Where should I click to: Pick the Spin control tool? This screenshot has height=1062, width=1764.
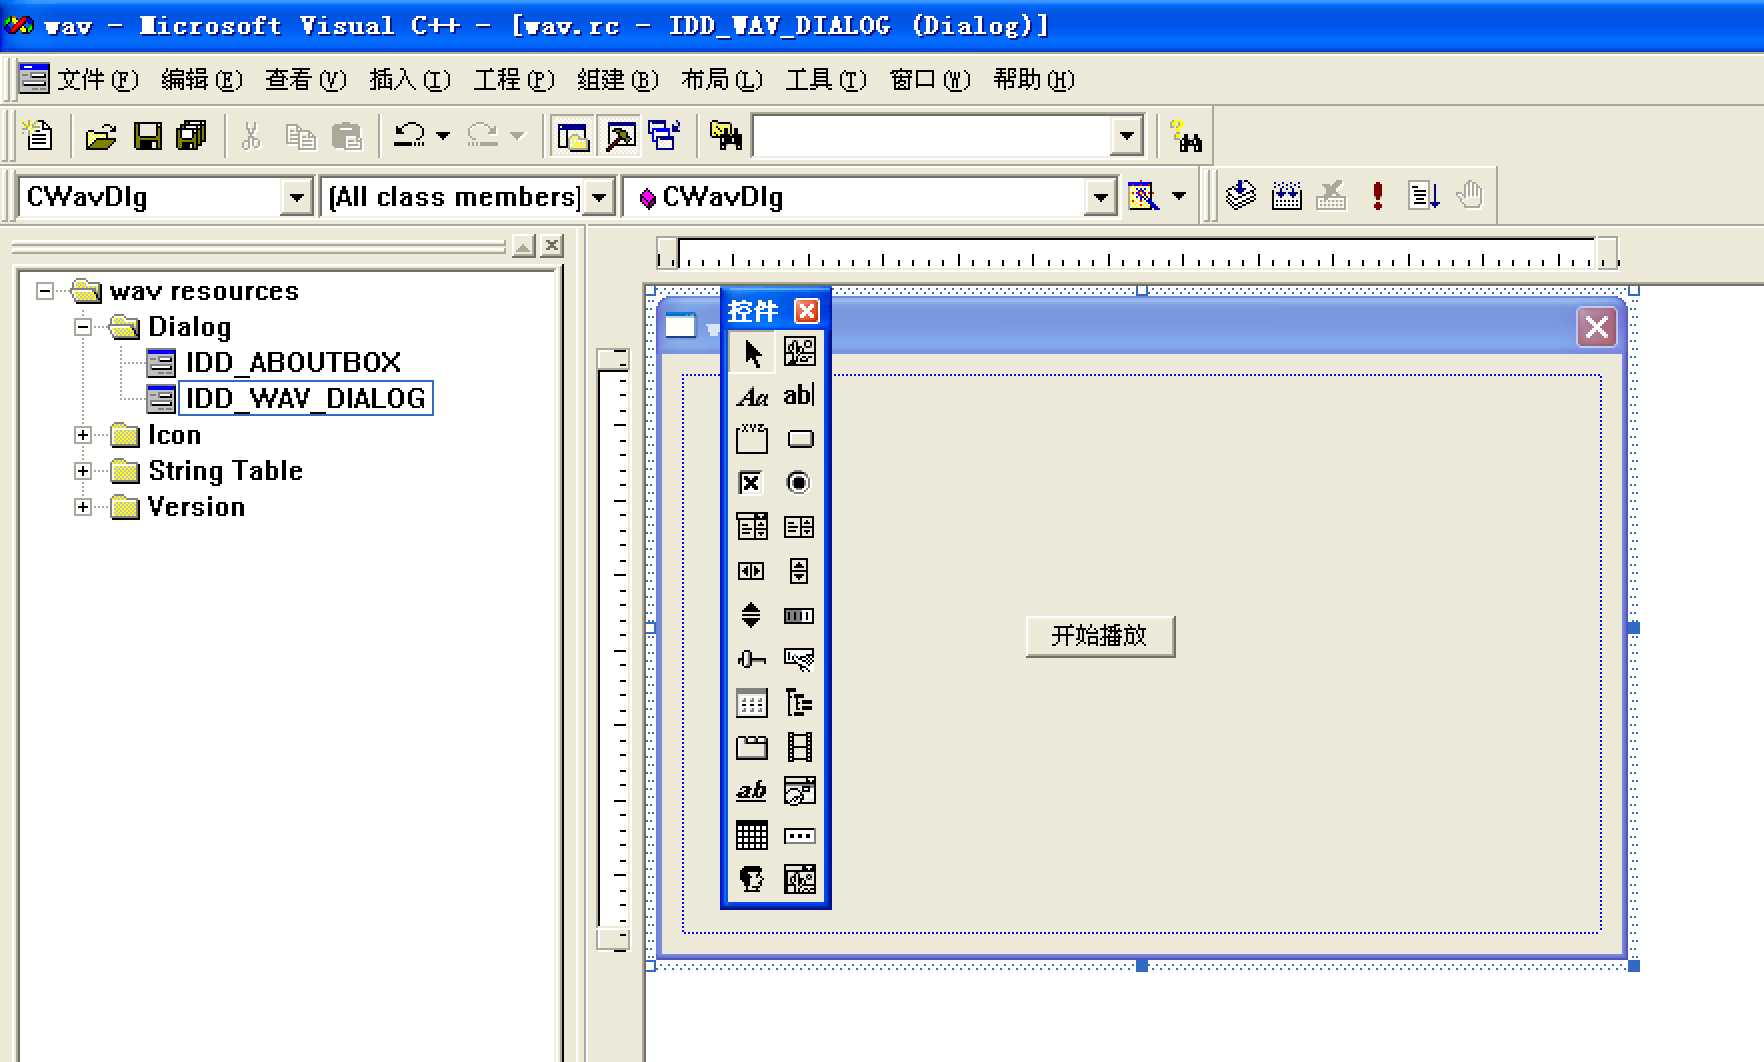coord(752,615)
